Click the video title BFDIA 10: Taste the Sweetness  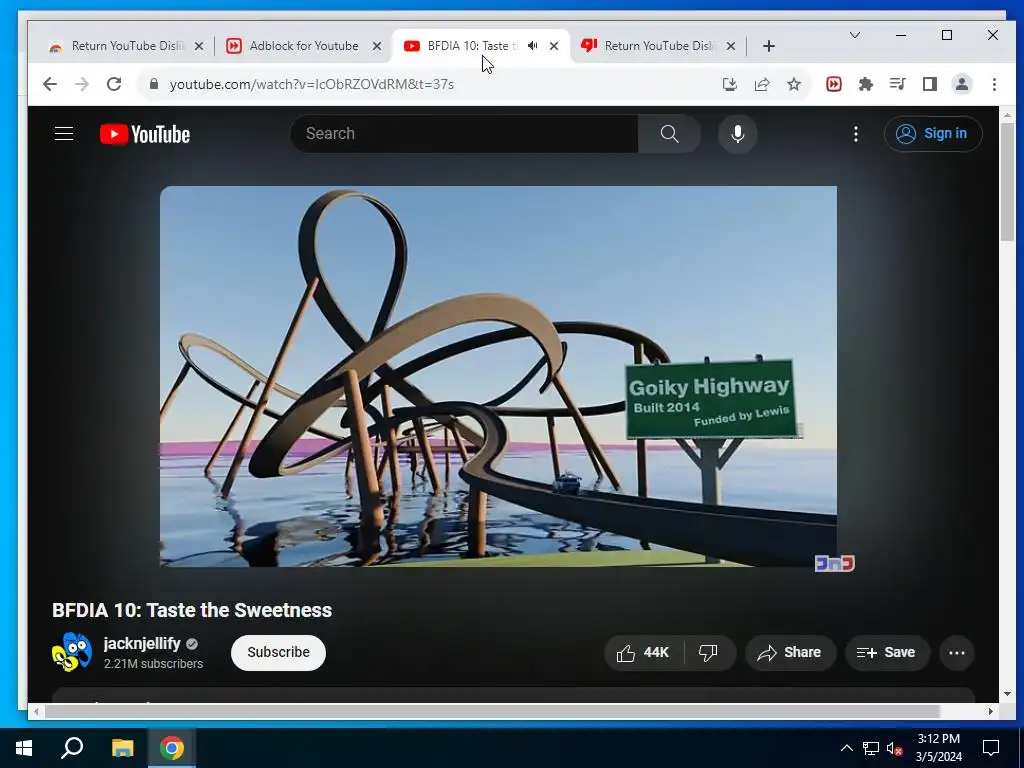click(x=192, y=610)
